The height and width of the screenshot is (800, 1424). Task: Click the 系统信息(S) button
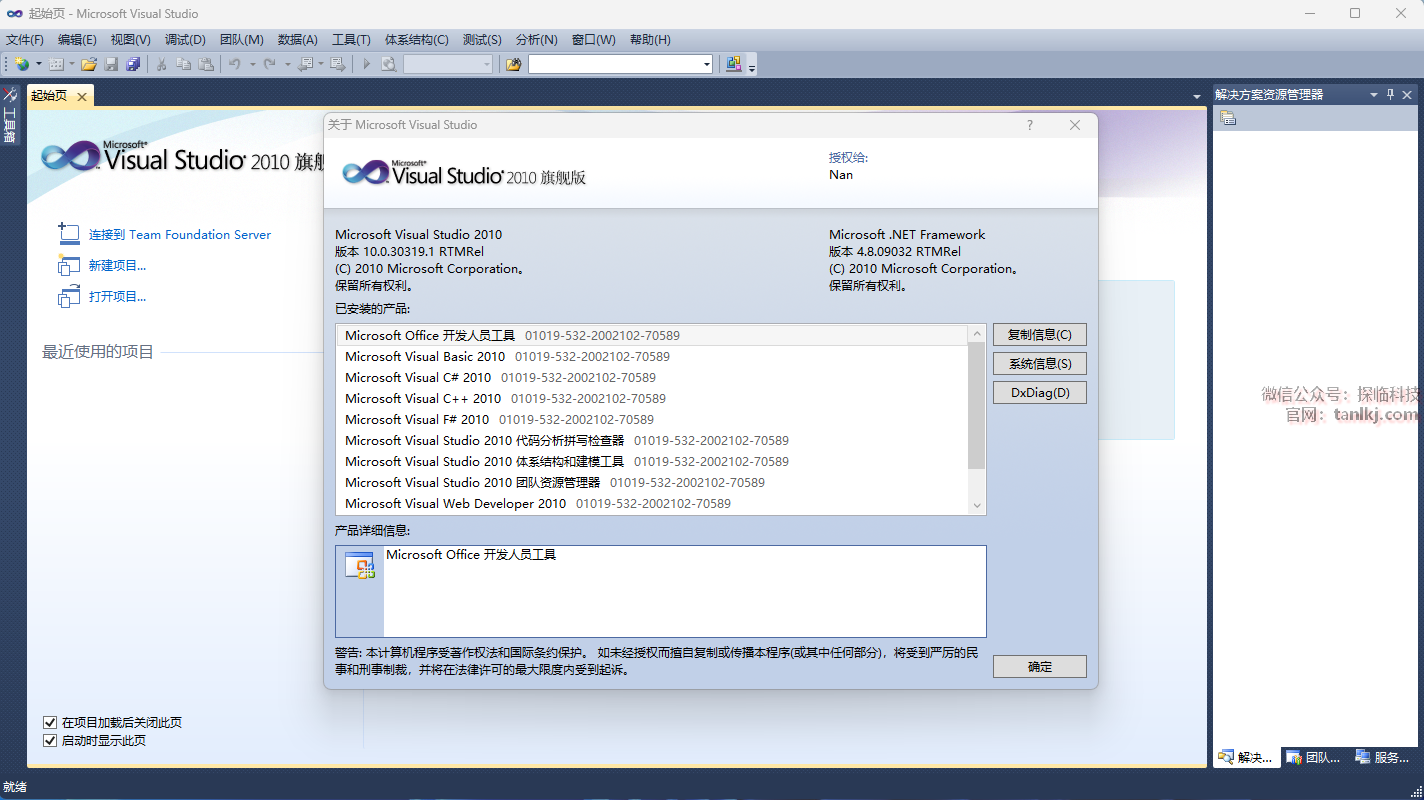coord(1040,364)
